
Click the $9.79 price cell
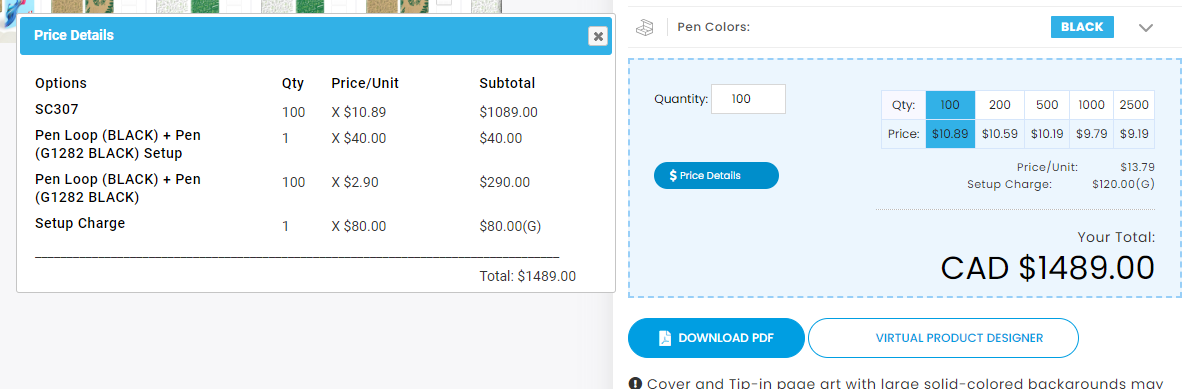tap(1091, 133)
